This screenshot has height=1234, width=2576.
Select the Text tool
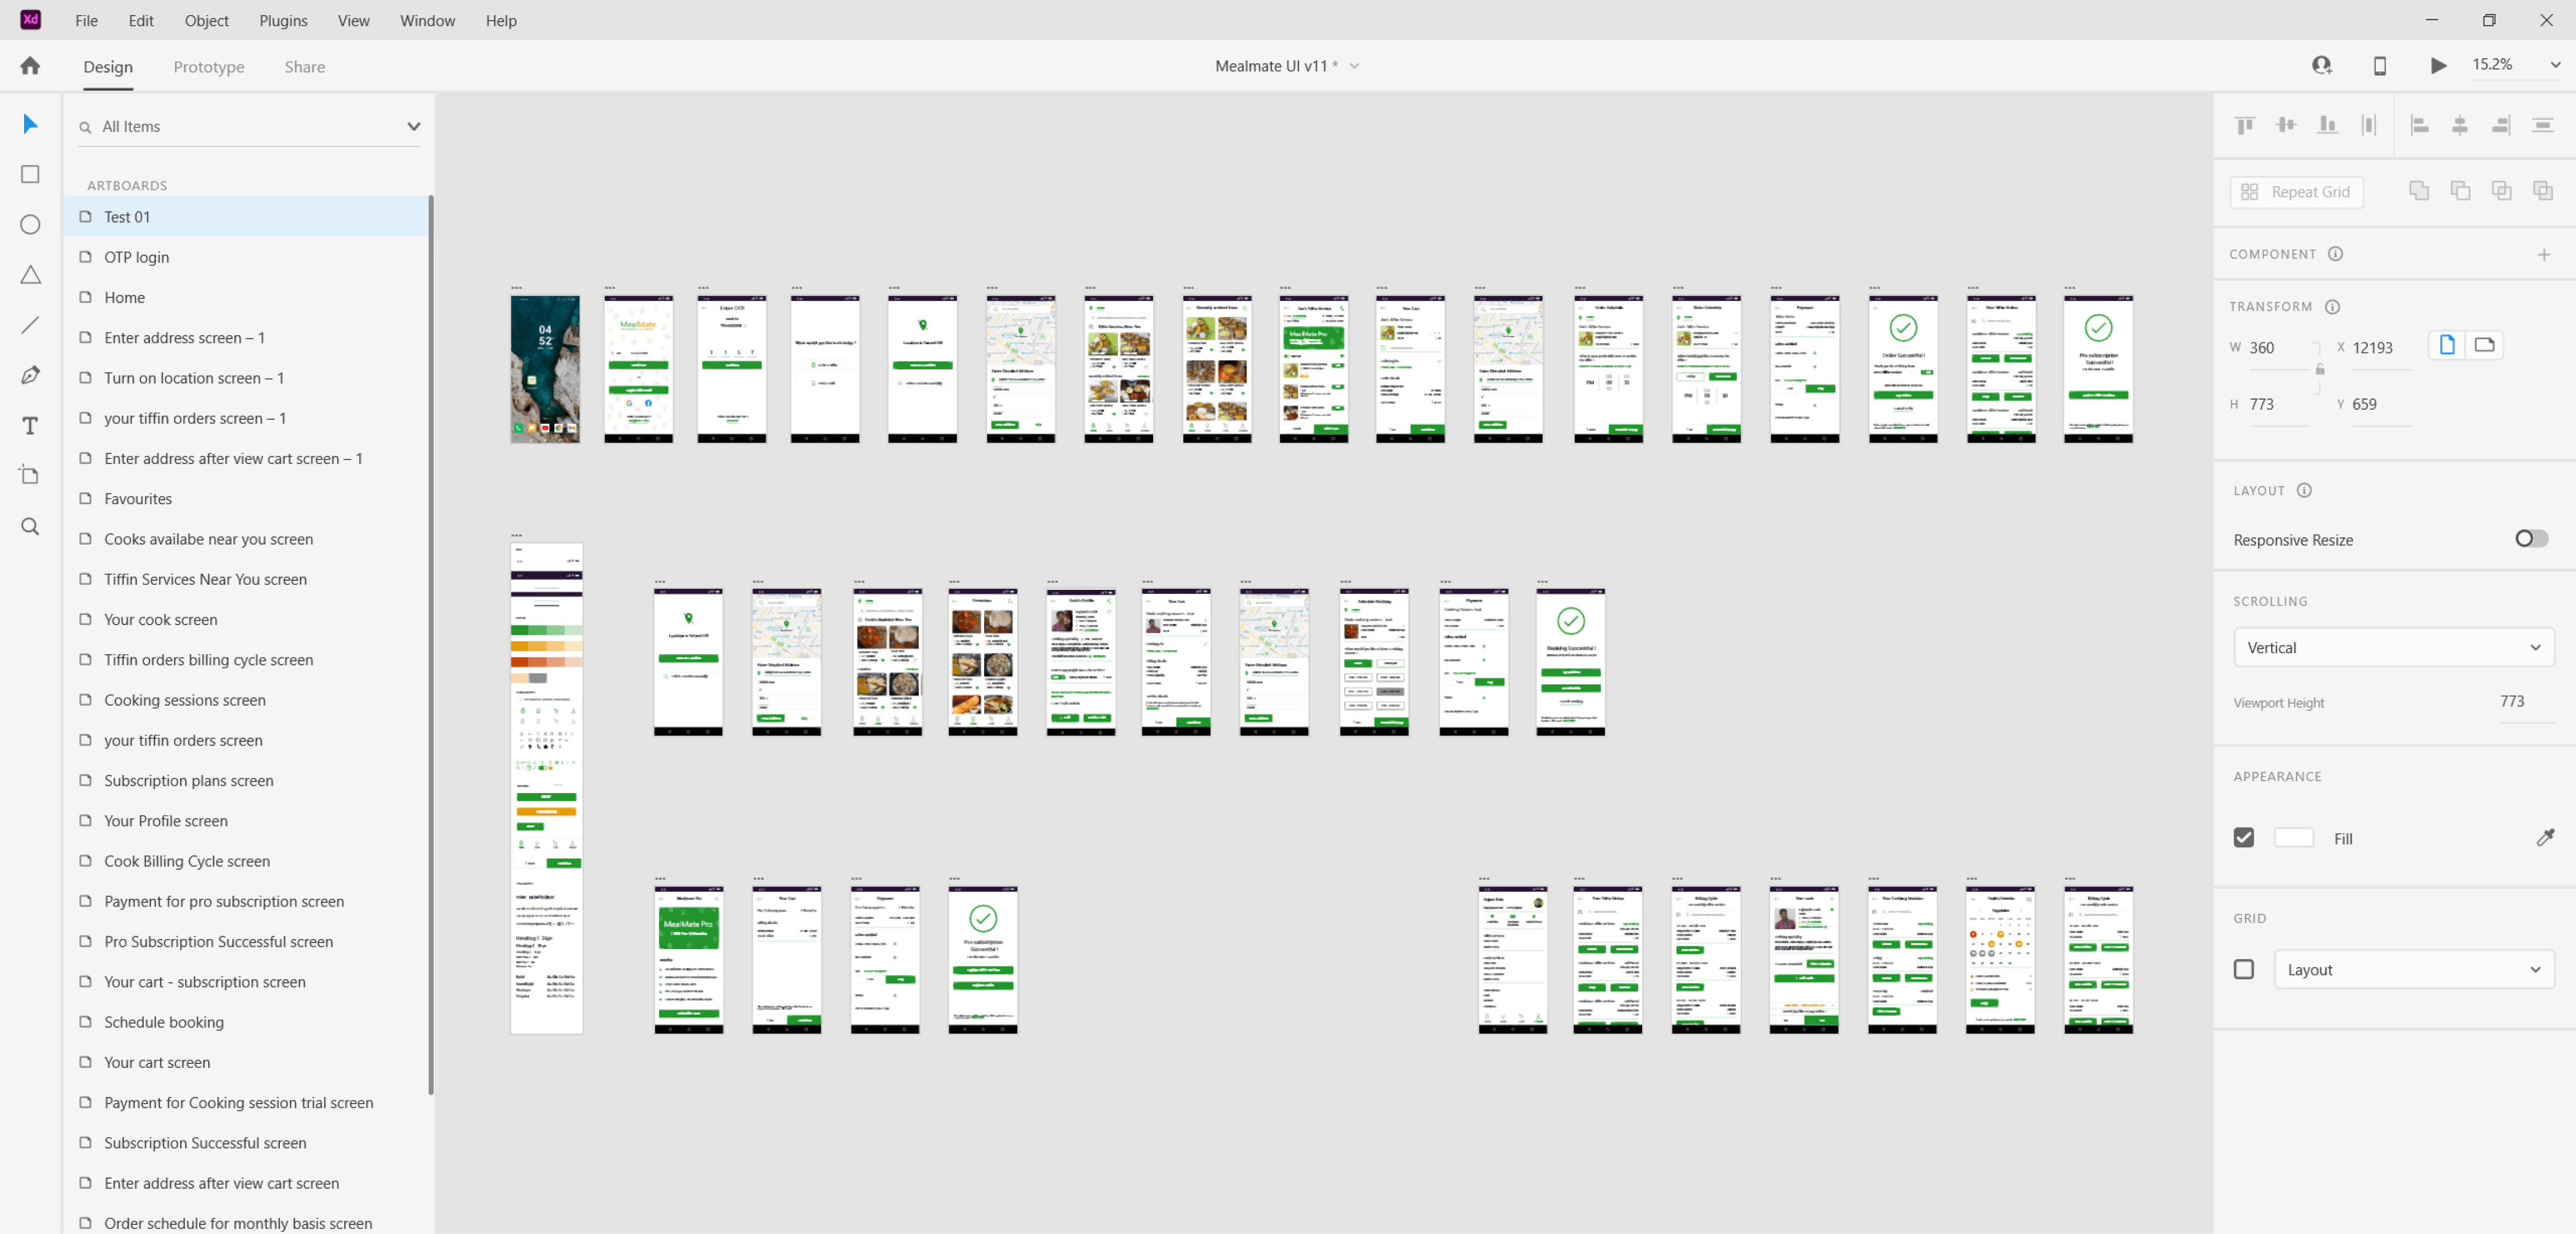[x=30, y=426]
